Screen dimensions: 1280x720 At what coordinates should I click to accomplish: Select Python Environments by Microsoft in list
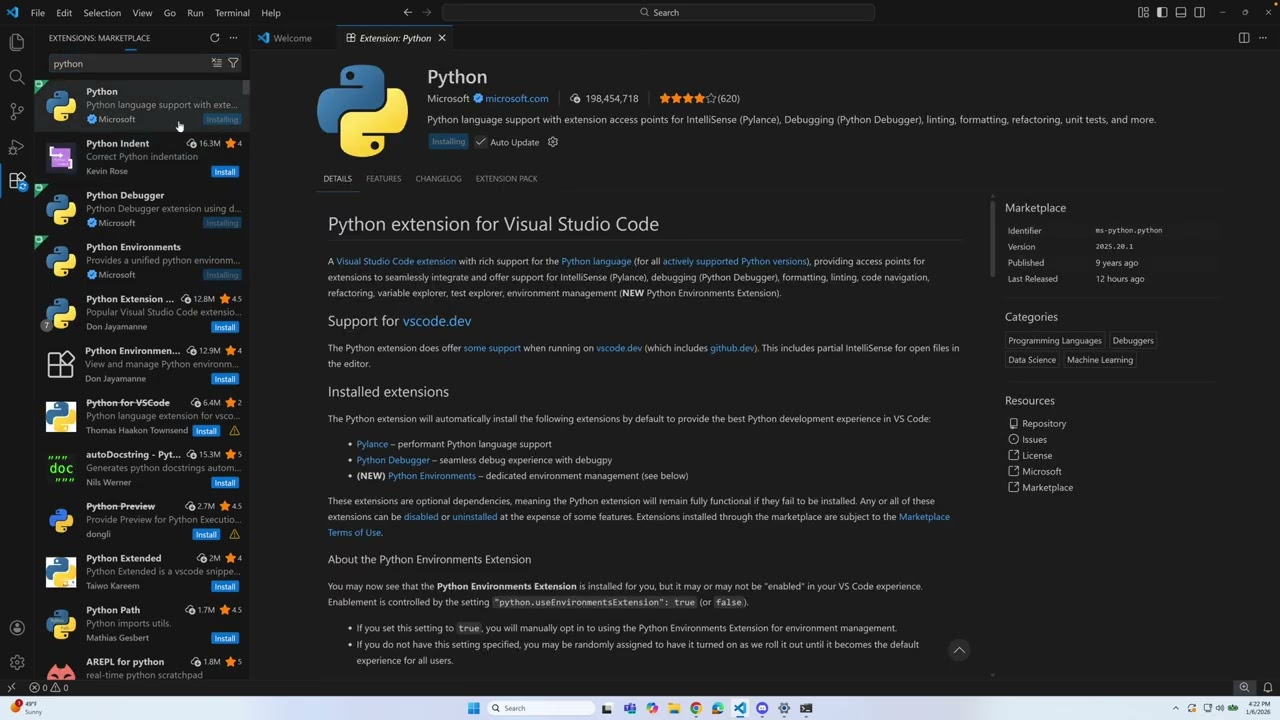tap(142, 260)
